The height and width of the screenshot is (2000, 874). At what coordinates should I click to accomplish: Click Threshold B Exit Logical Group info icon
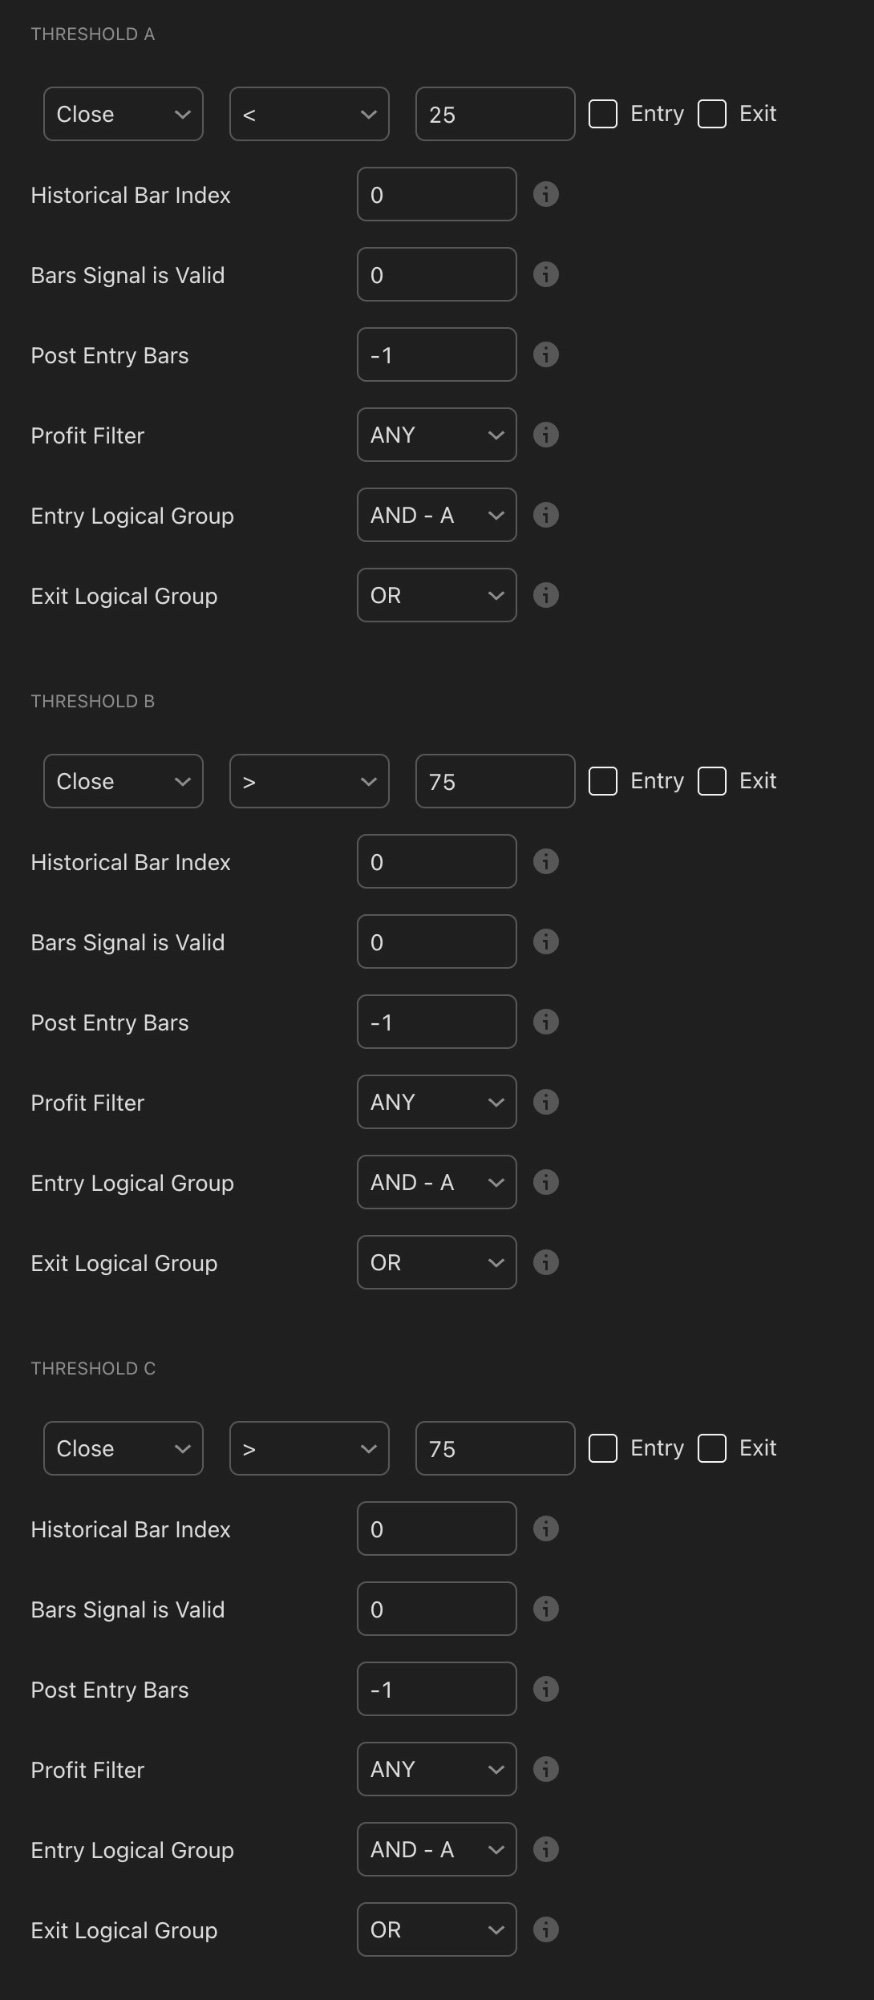coord(546,1261)
